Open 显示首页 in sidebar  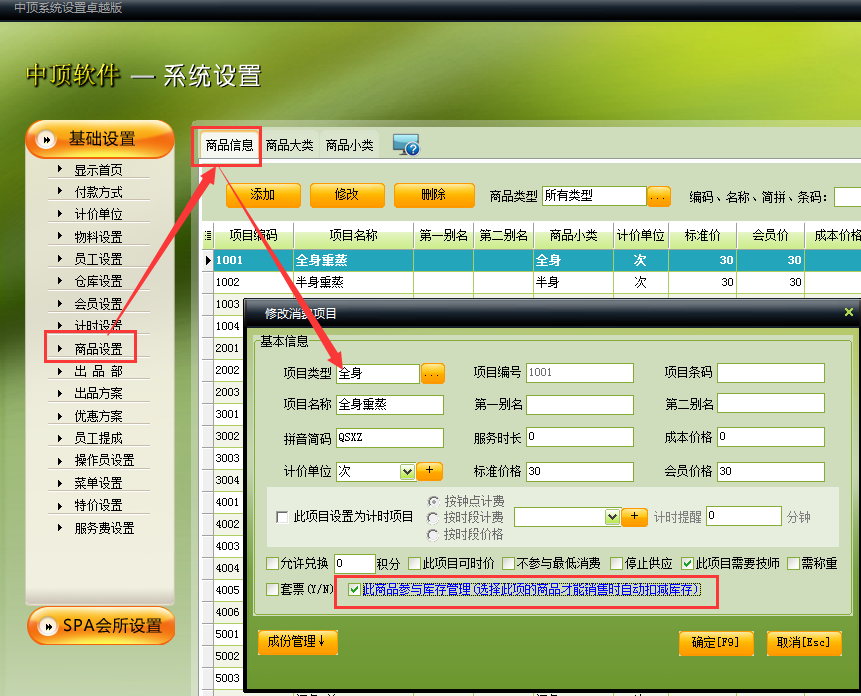(x=98, y=170)
